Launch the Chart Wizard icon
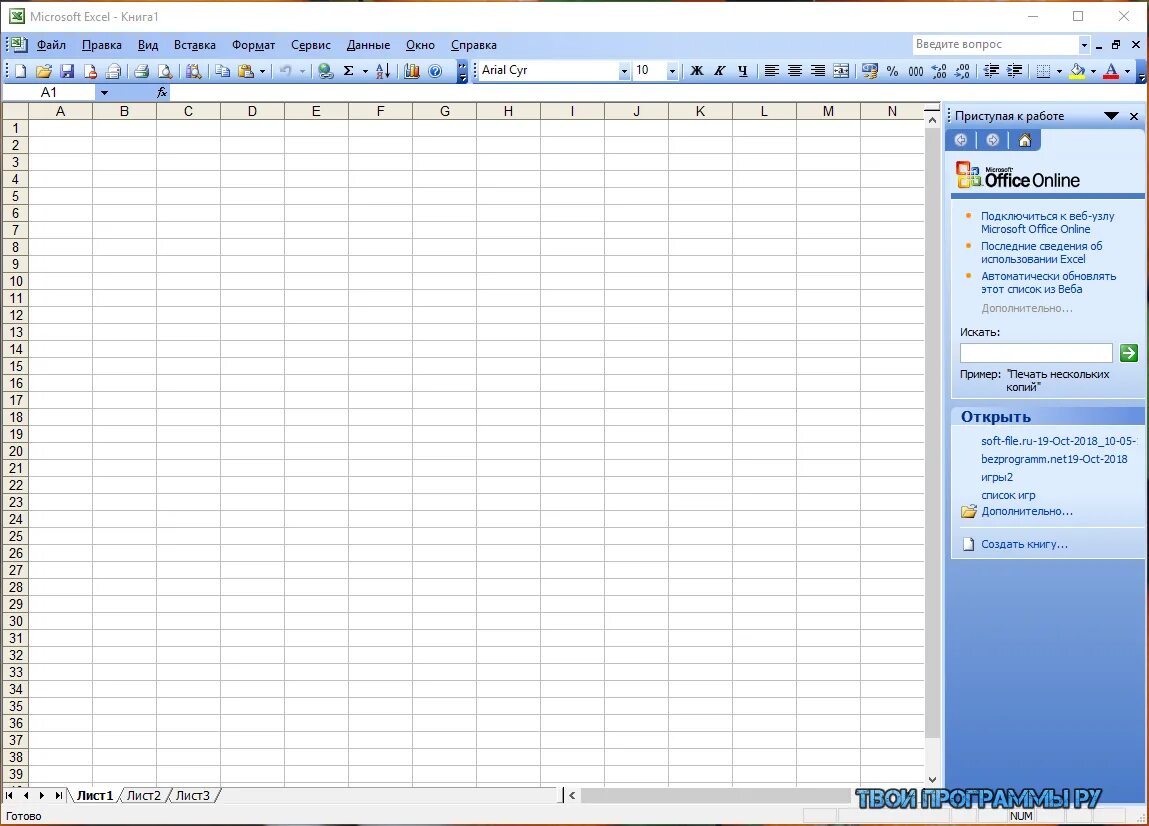 [x=412, y=71]
